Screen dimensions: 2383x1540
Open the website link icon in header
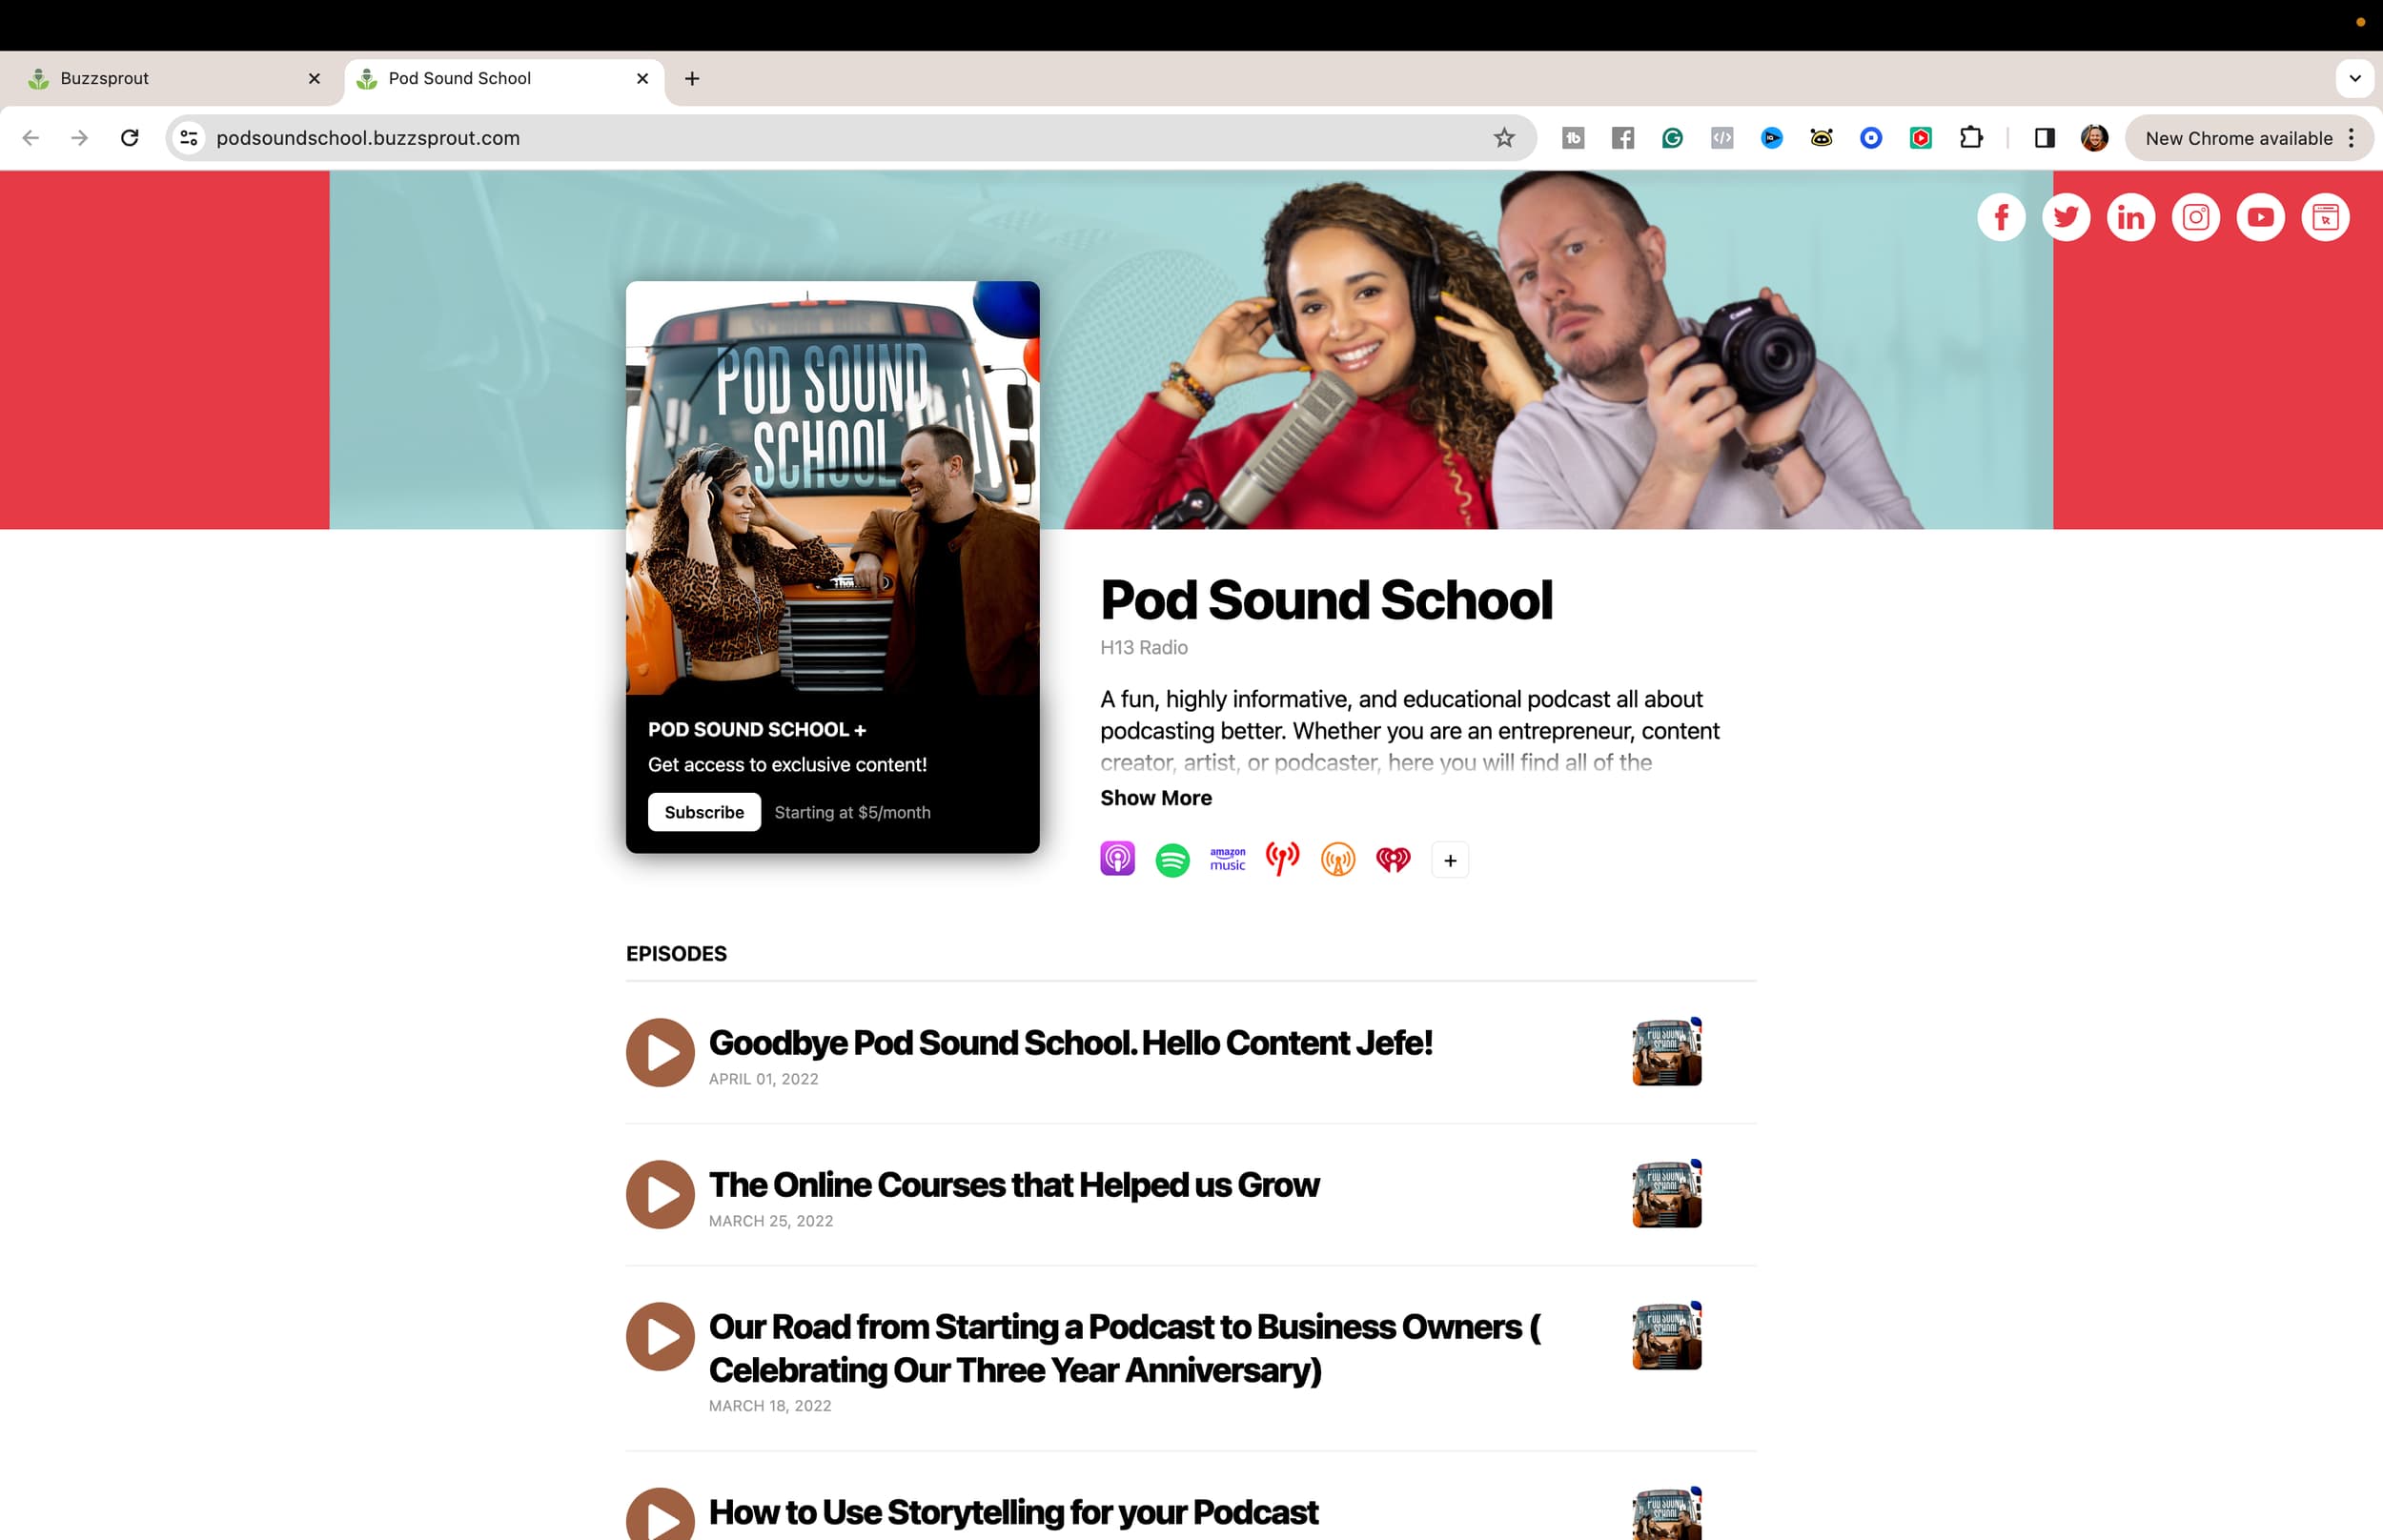coord(2326,217)
